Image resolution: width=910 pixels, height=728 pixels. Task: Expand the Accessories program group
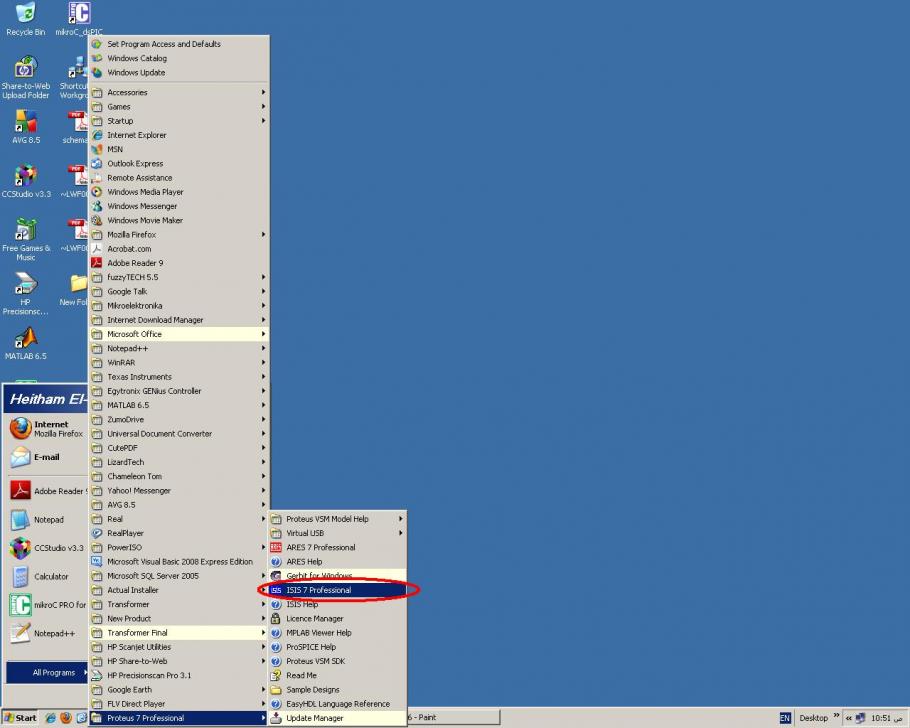point(179,92)
